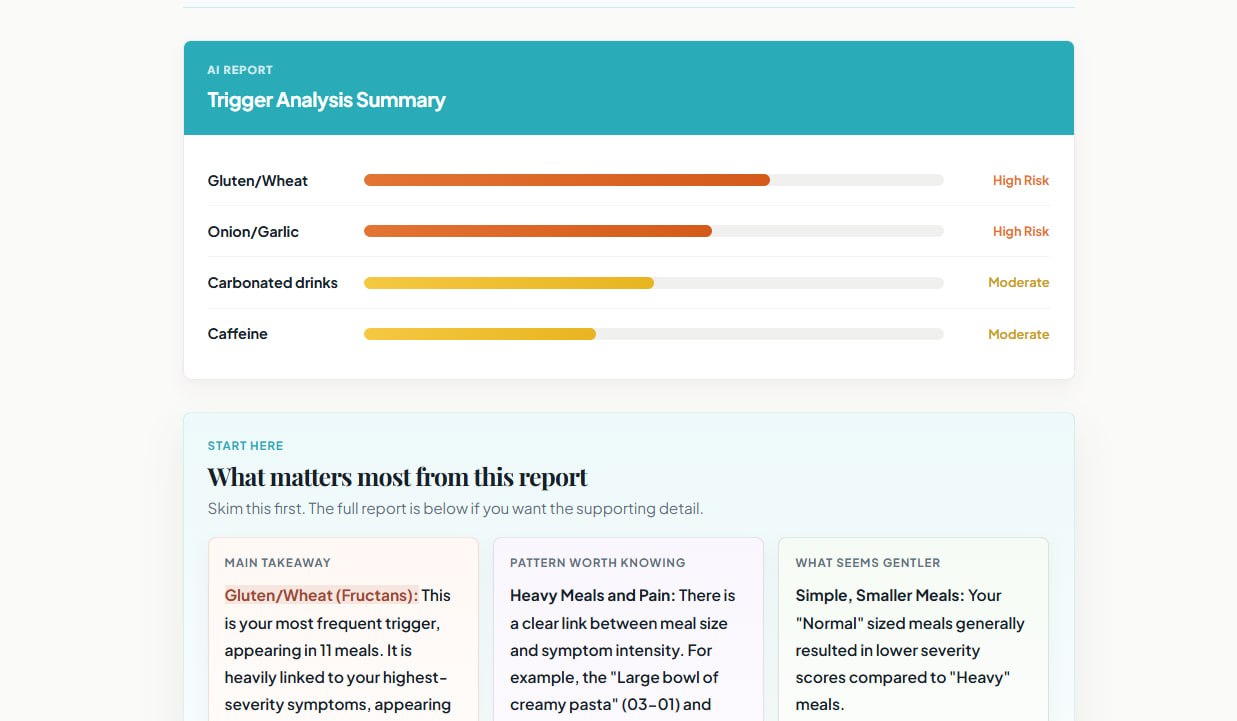Click the heading What matters most from this report

tap(396, 477)
